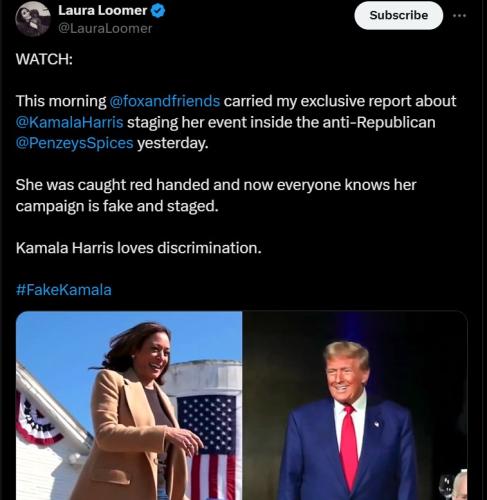Open the #FakeKamala hashtag
The width and height of the screenshot is (487, 500).
pos(64,290)
